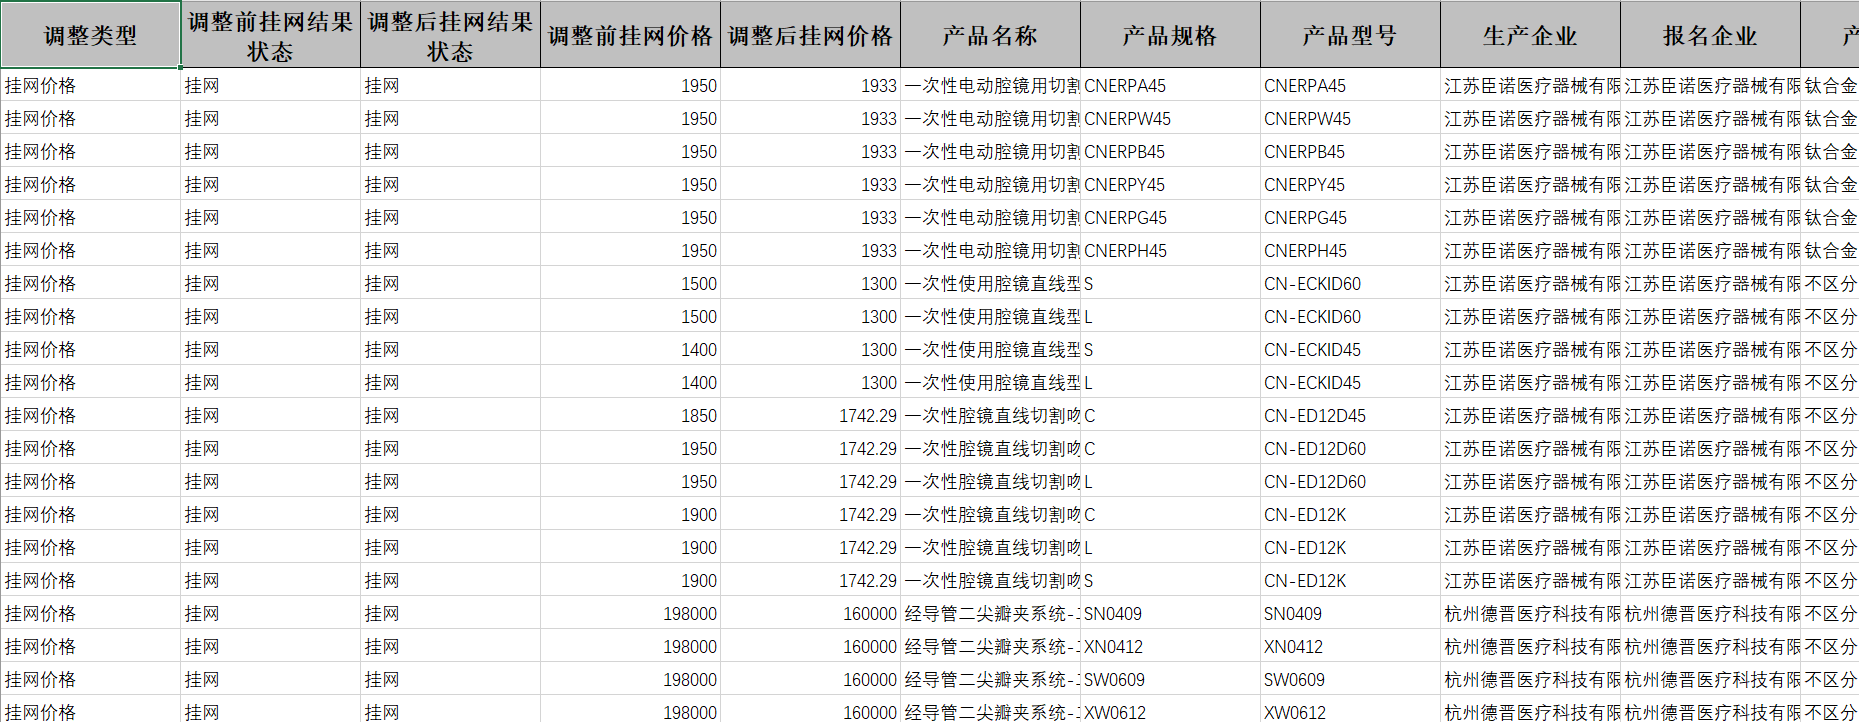Select the 调整类型 column header
Image resolution: width=1859 pixels, height=722 pixels.
pyautogui.click(x=90, y=36)
